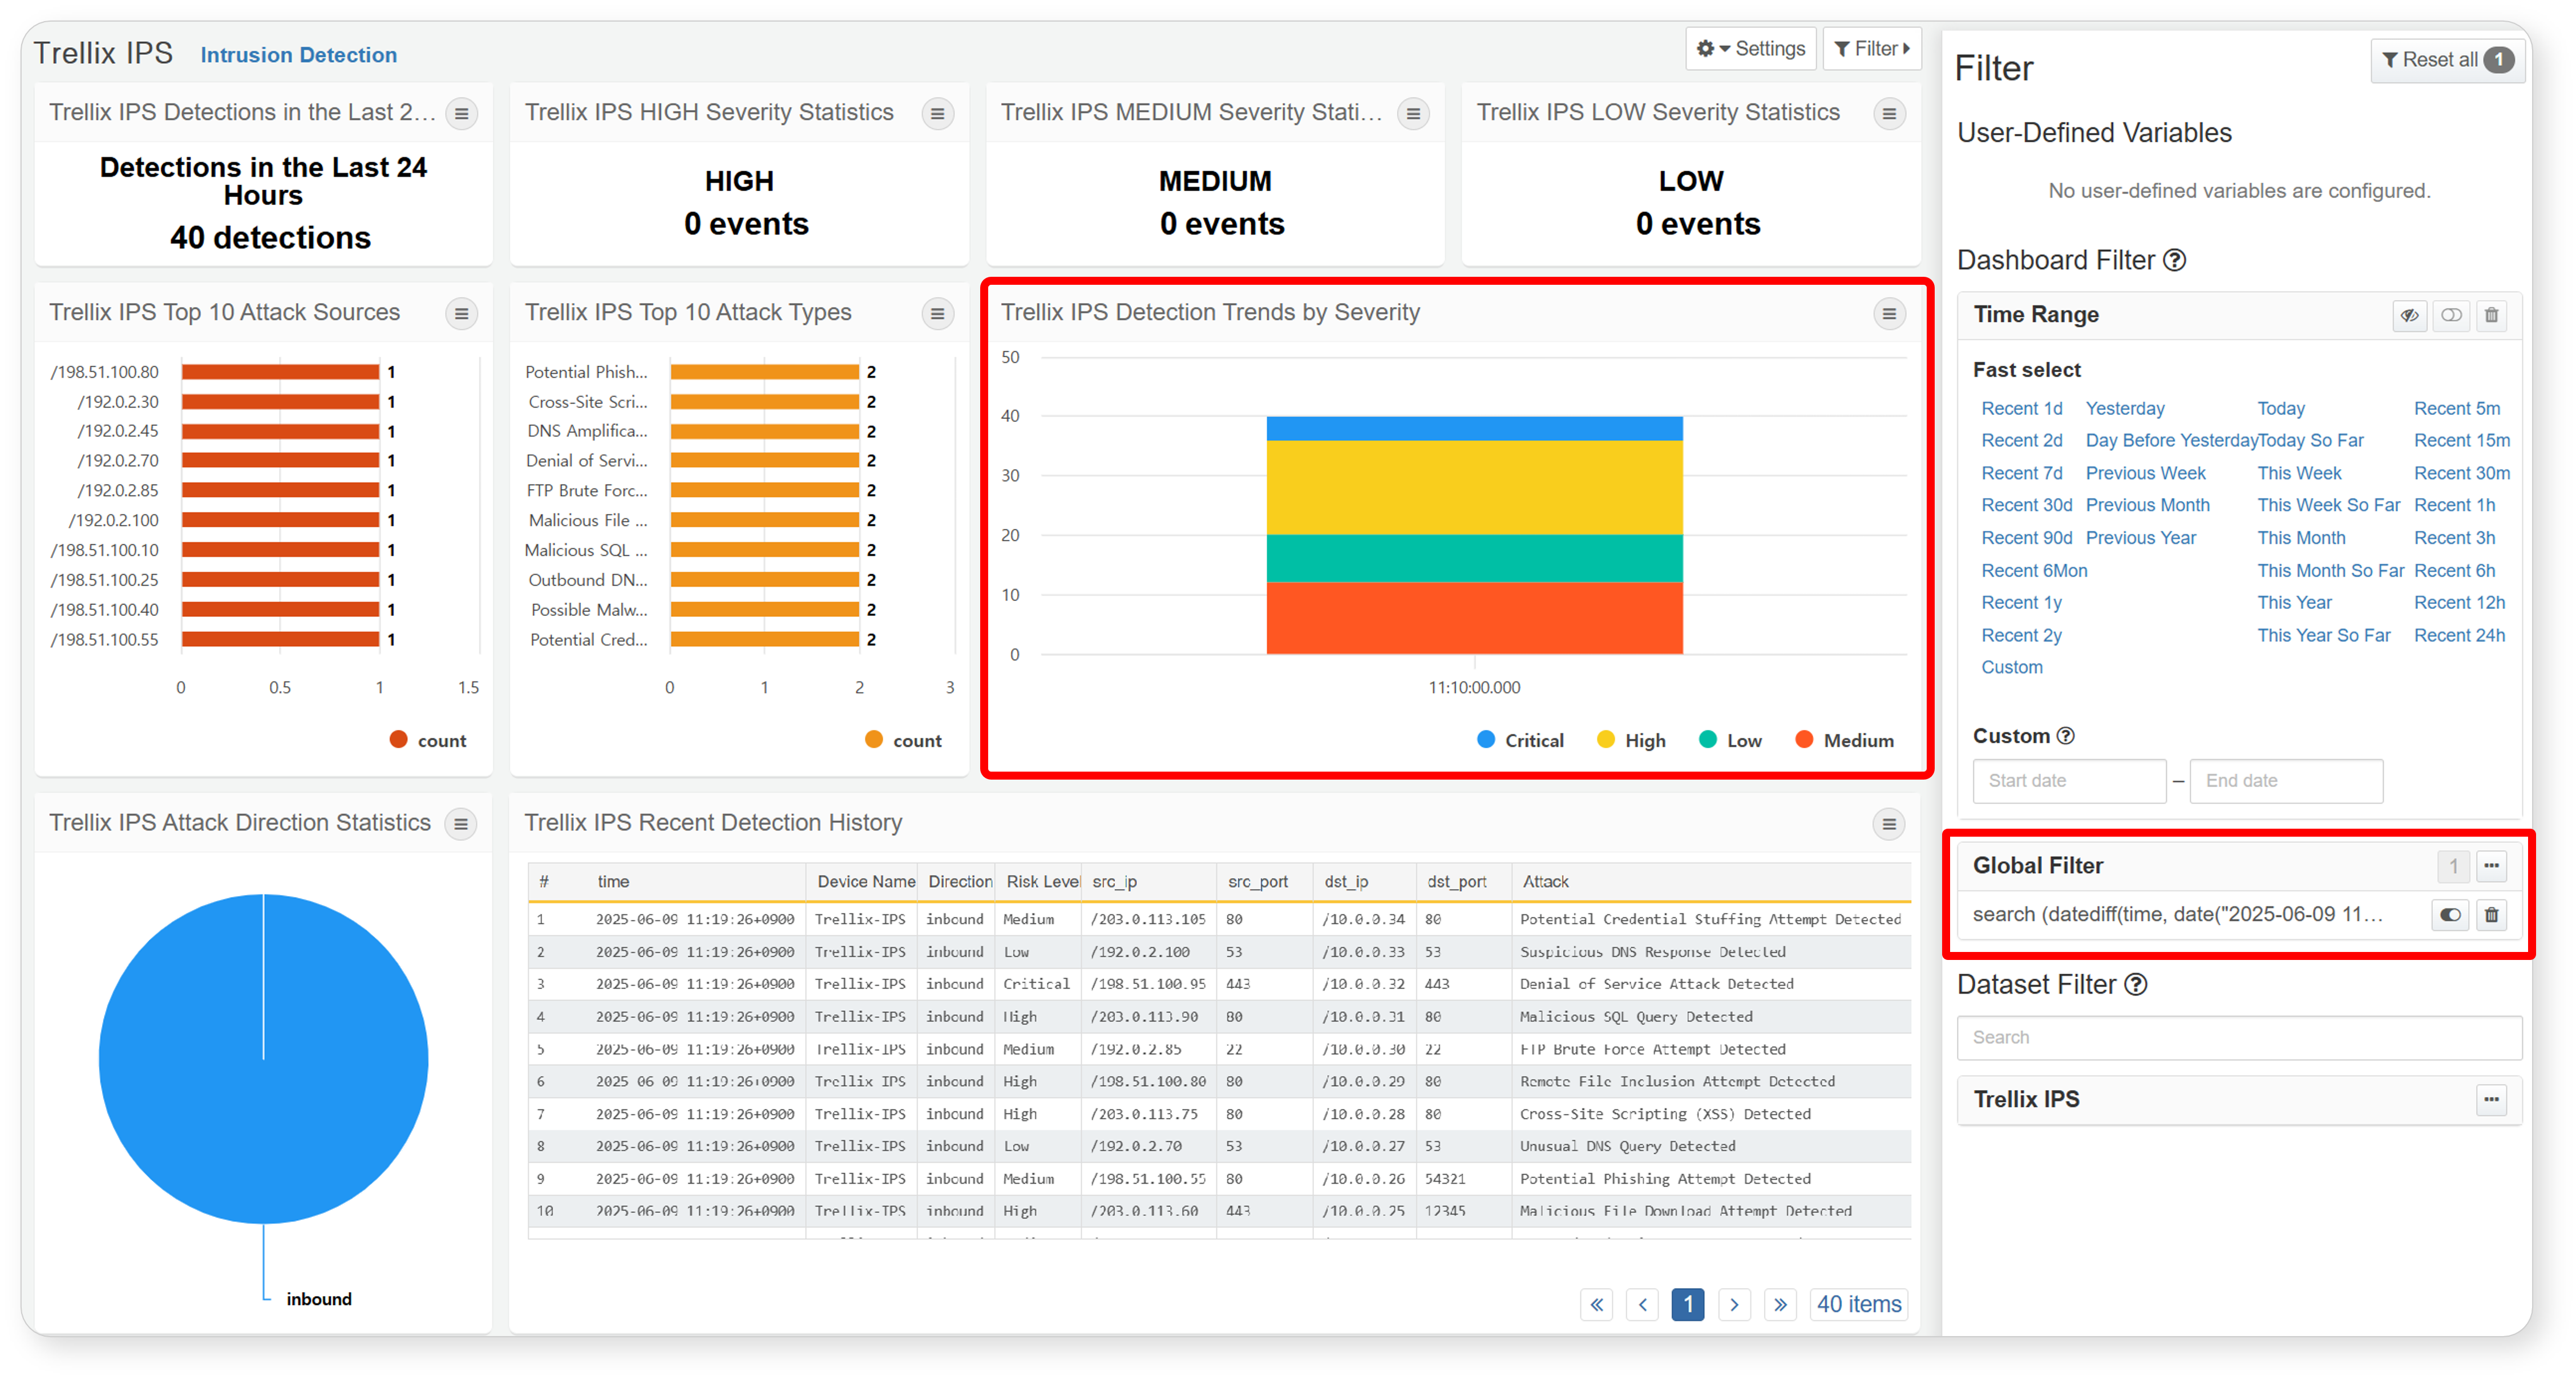Viewport: 2576px width, 1380px height.
Task: Open menu of Recent Detection History widget
Action: pyautogui.click(x=1889, y=824)
